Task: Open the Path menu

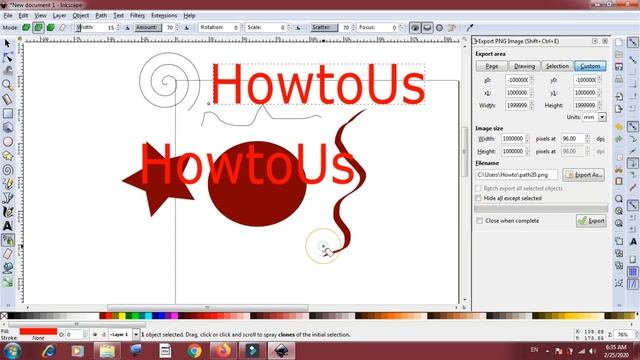Action: click(x=101, y=16)
